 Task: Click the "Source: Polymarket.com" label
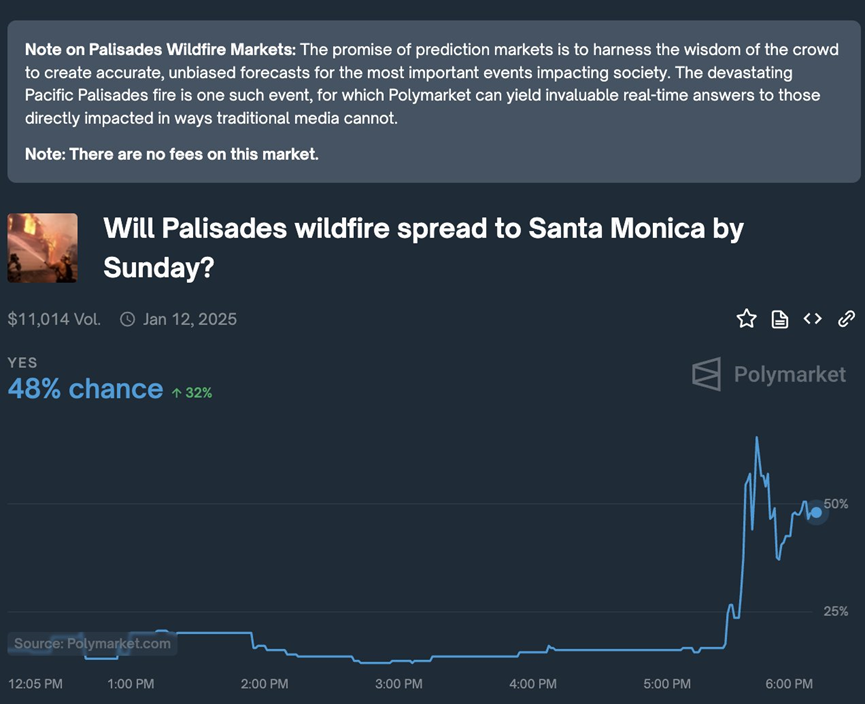93,644
